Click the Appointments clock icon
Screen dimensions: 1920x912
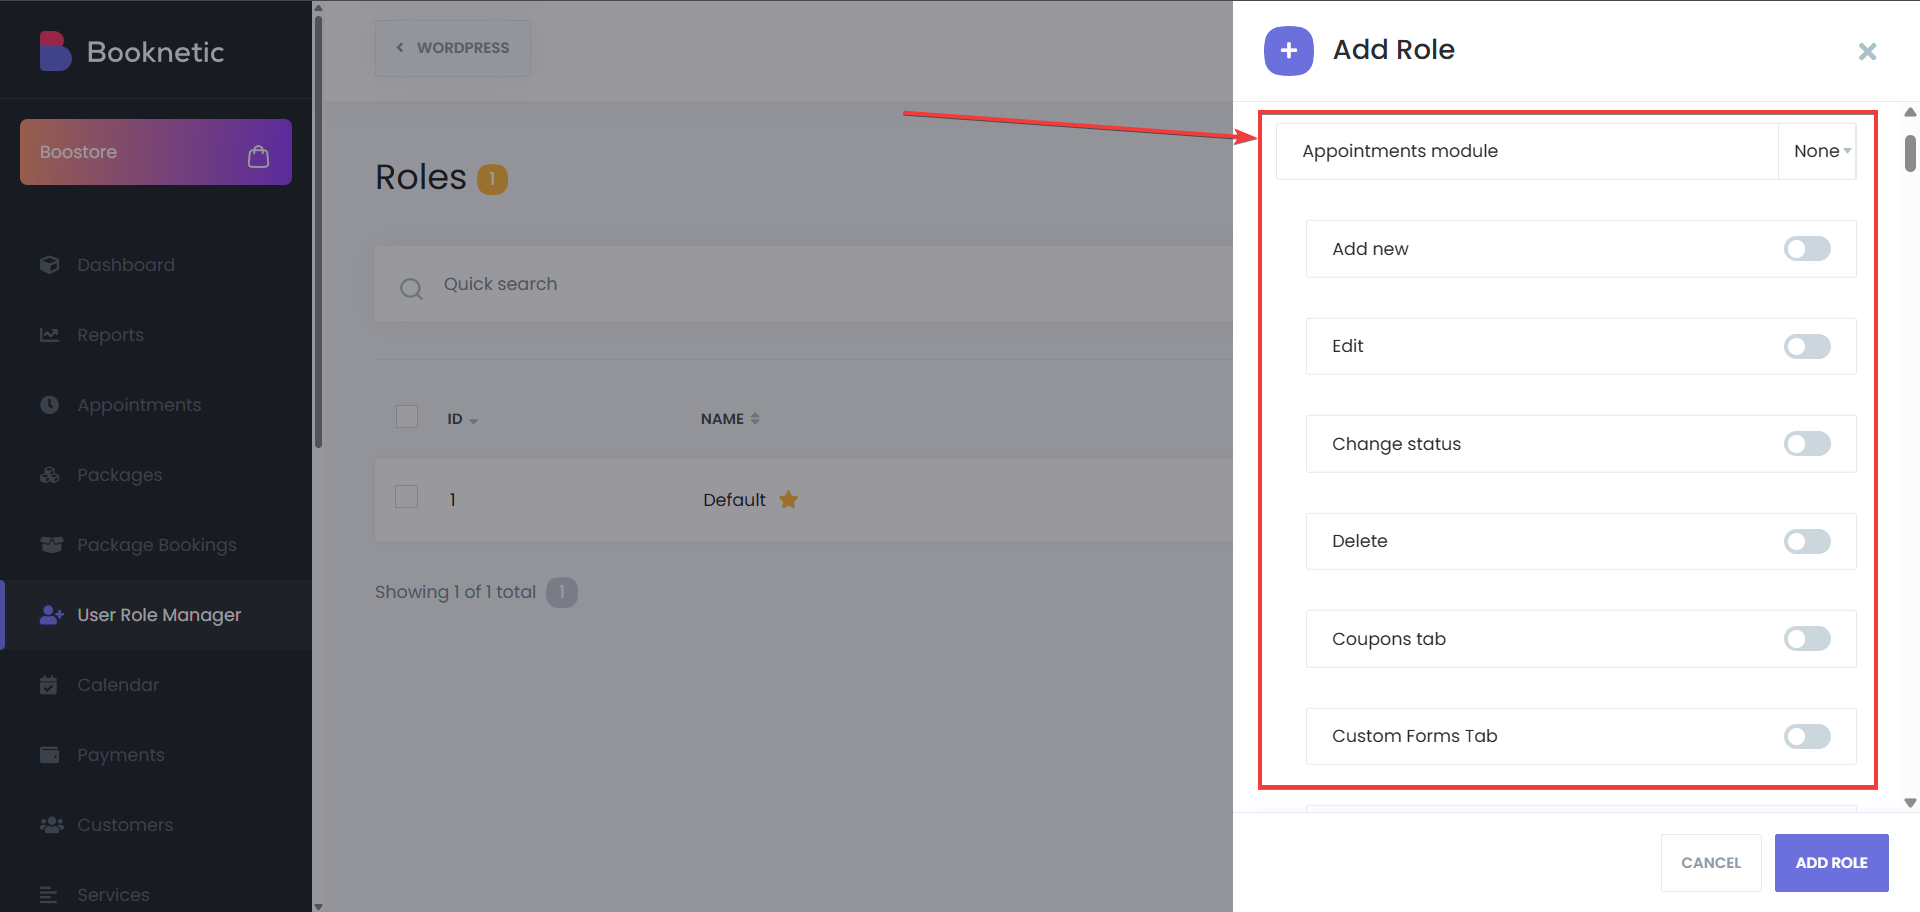click(x=50, y=405)
